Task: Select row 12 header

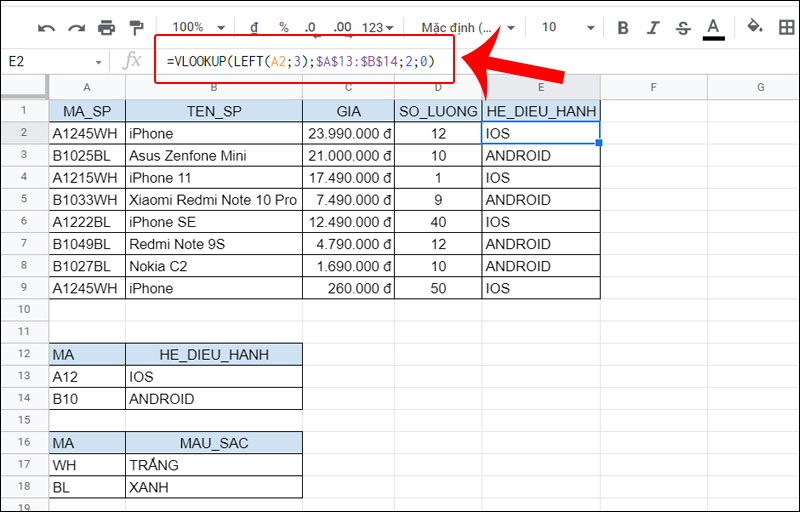Action: [24, 354]
